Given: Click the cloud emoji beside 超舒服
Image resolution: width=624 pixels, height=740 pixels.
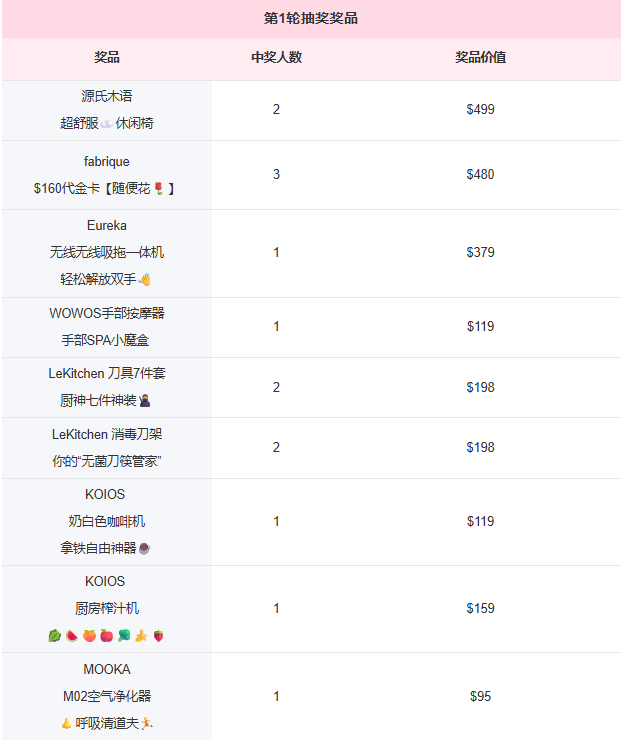Looking at the screenshot, I should (107, 124).
